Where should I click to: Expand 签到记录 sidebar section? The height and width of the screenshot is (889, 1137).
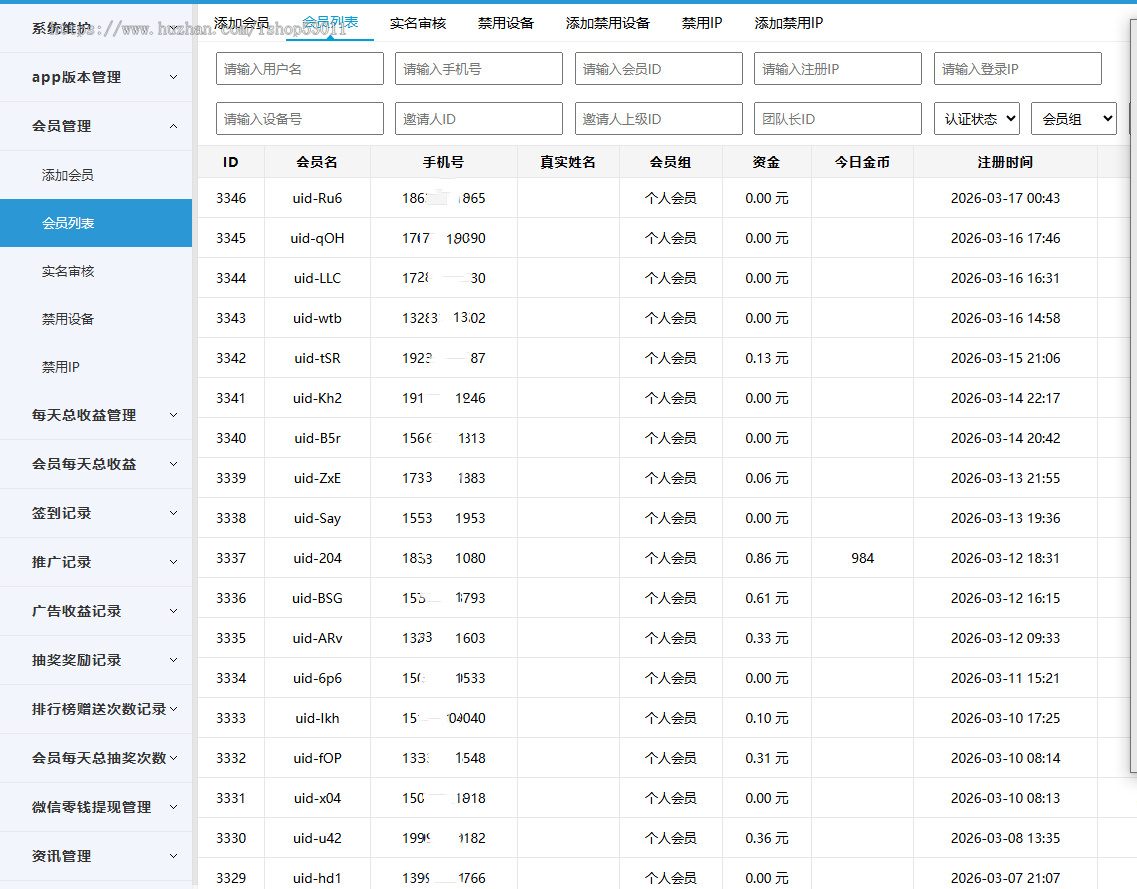(x=96, y=513)
